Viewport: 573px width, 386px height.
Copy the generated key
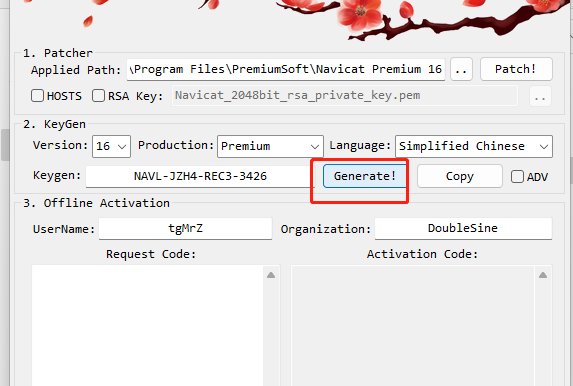coord(460,176)
